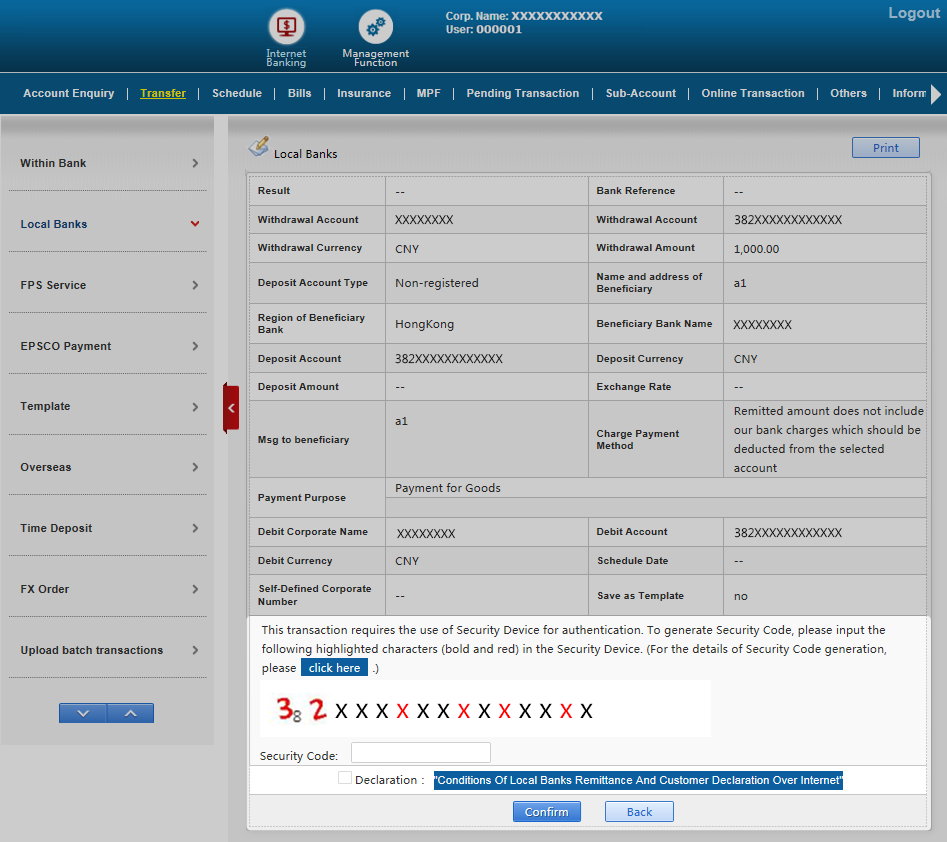The image size is (947, 842).
Task: Open Management Function gear icon
Action: coord(376,27)
